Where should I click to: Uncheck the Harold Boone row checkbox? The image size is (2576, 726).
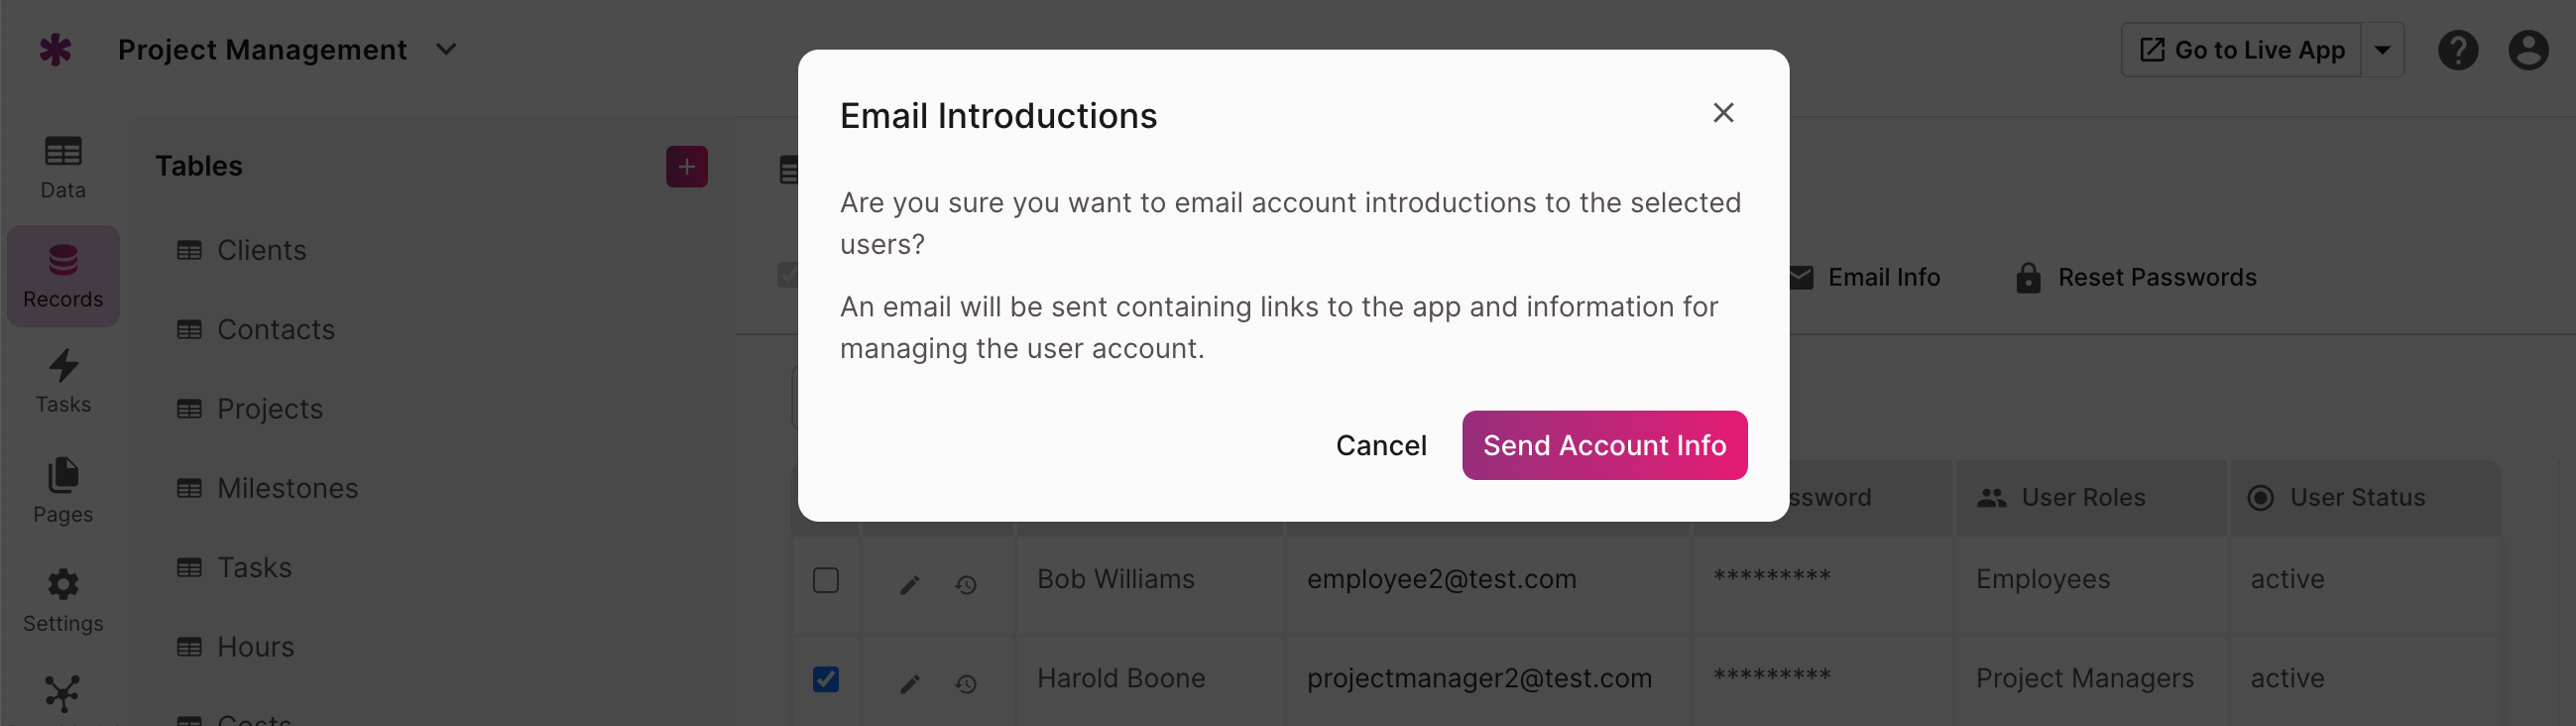(825, 679)
